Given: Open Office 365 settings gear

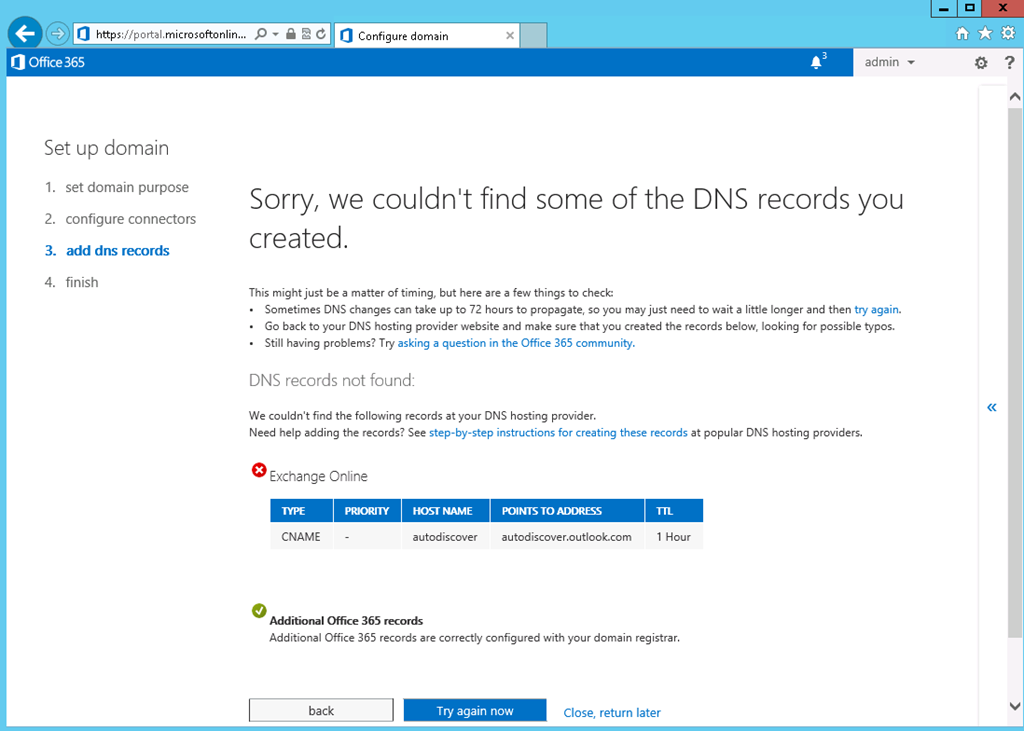Looking at the screenshot, I should click(981, 63).
